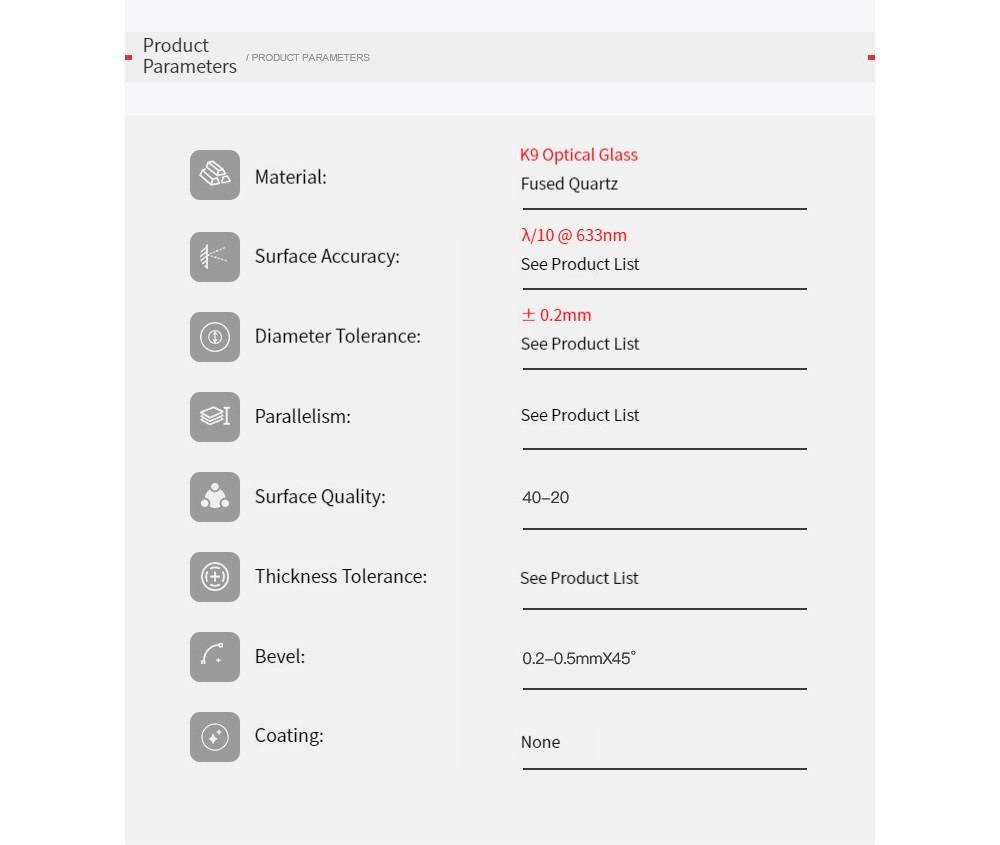
Task: Select the Coating sparkle icon
Action: (215, 737)
